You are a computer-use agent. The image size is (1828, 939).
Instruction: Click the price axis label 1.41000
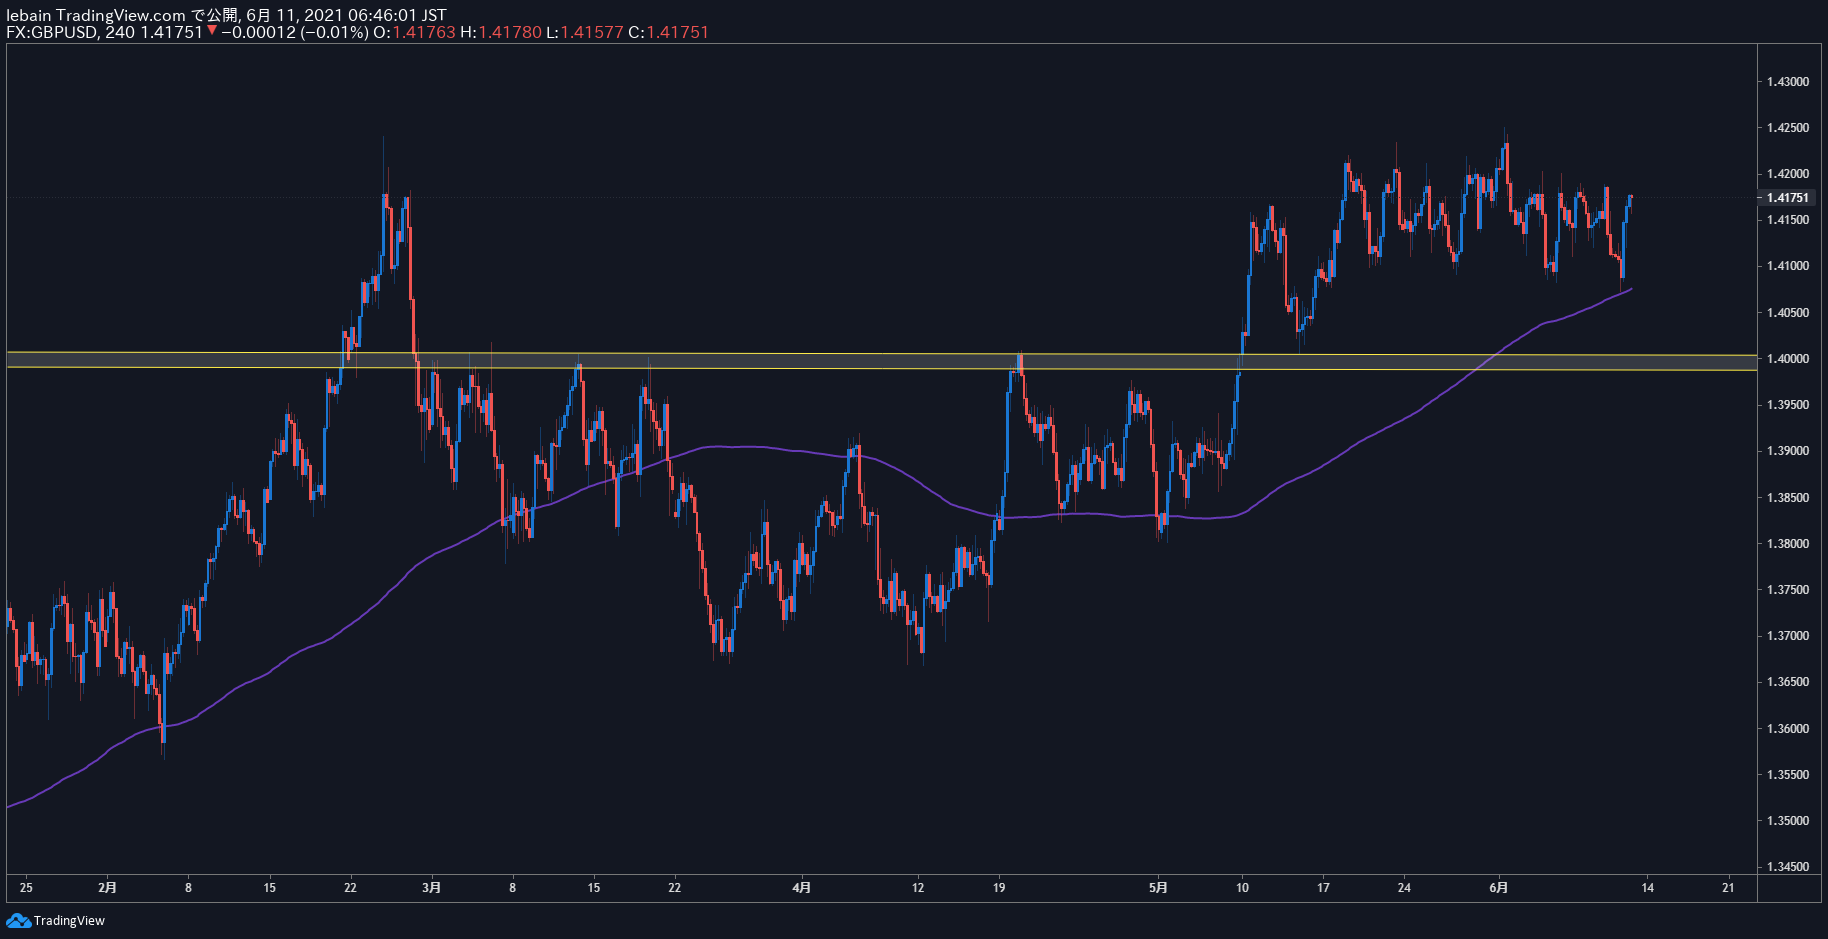click(x=1787, y=266)
